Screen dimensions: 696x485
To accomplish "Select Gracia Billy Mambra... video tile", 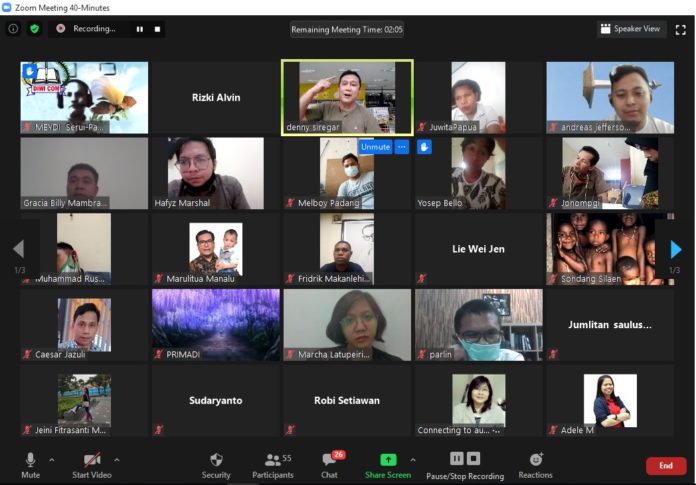I will 84,173.
